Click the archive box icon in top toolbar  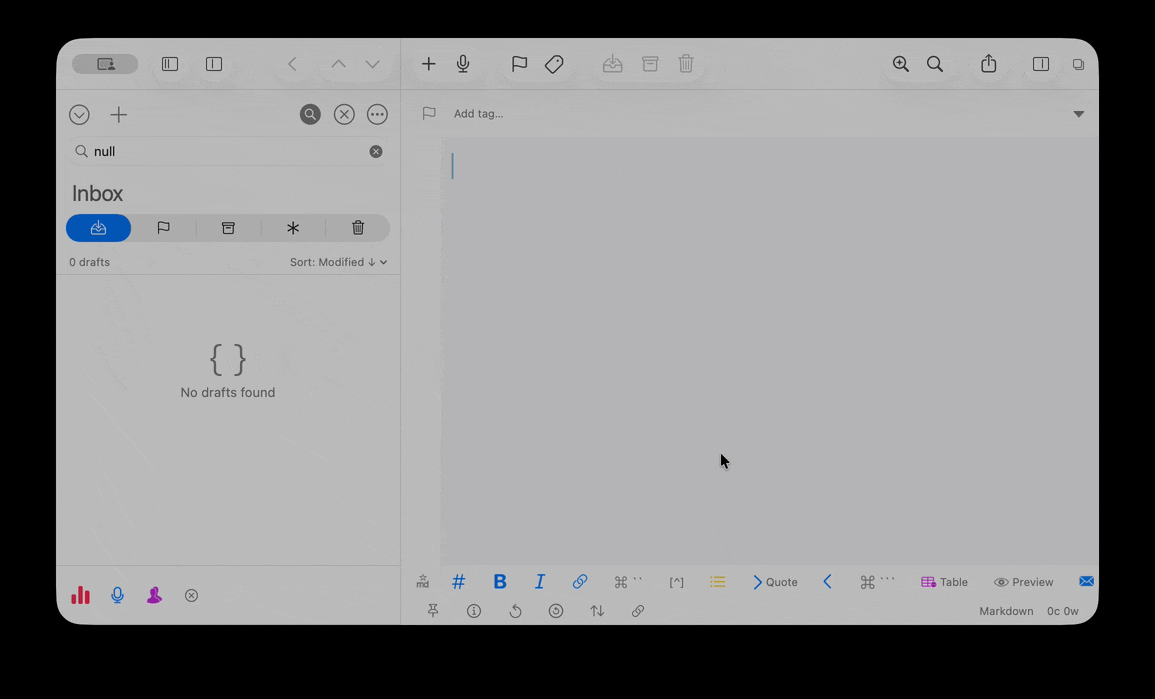[650, 64]
